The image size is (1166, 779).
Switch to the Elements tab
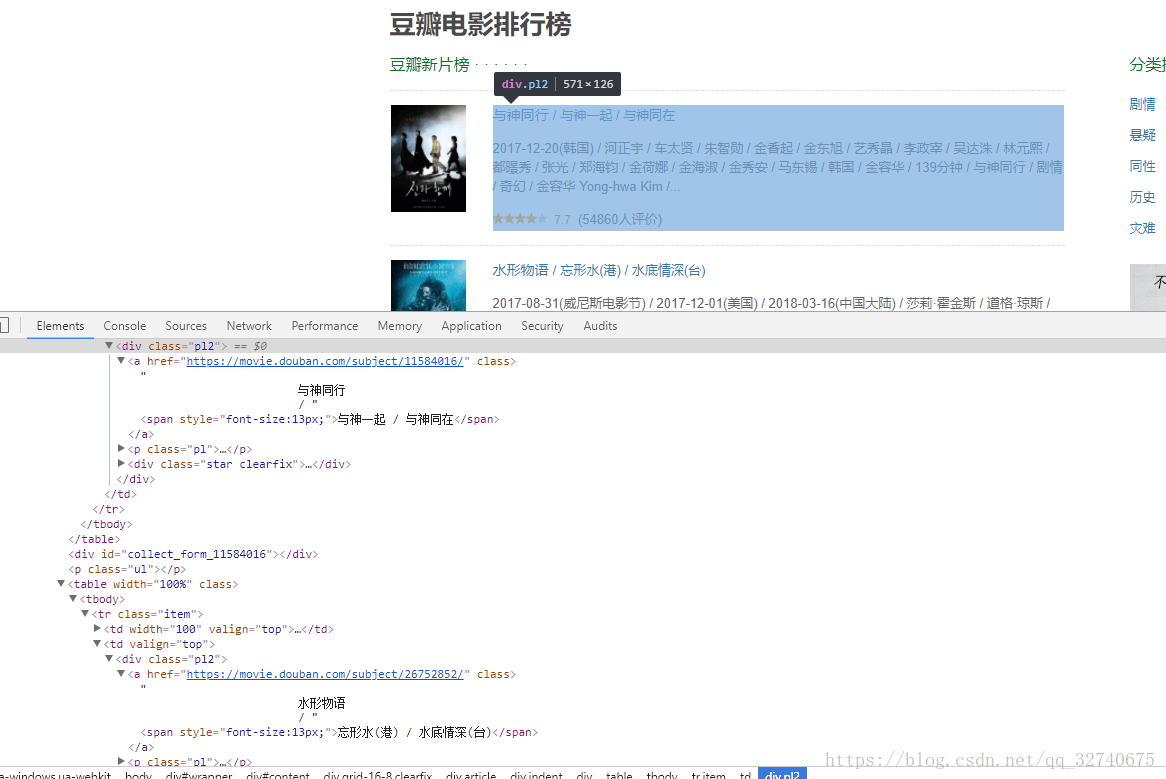[x=60, y=326]
